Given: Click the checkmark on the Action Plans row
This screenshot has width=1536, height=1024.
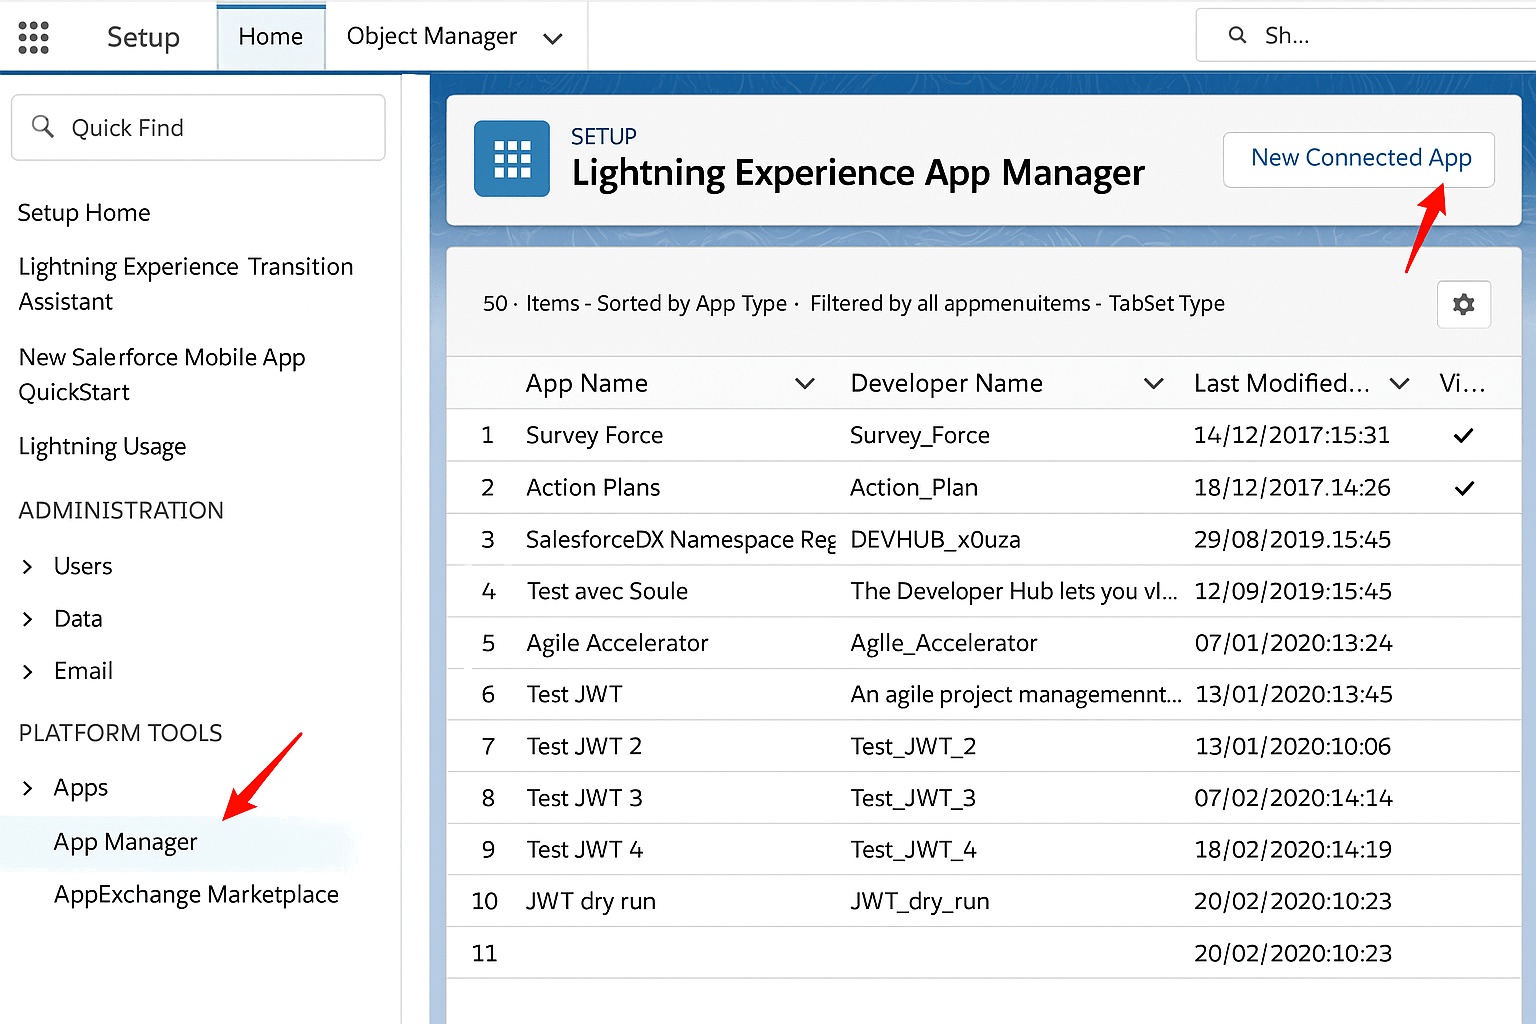Looking at the screenshot, I should [1465, 488].
